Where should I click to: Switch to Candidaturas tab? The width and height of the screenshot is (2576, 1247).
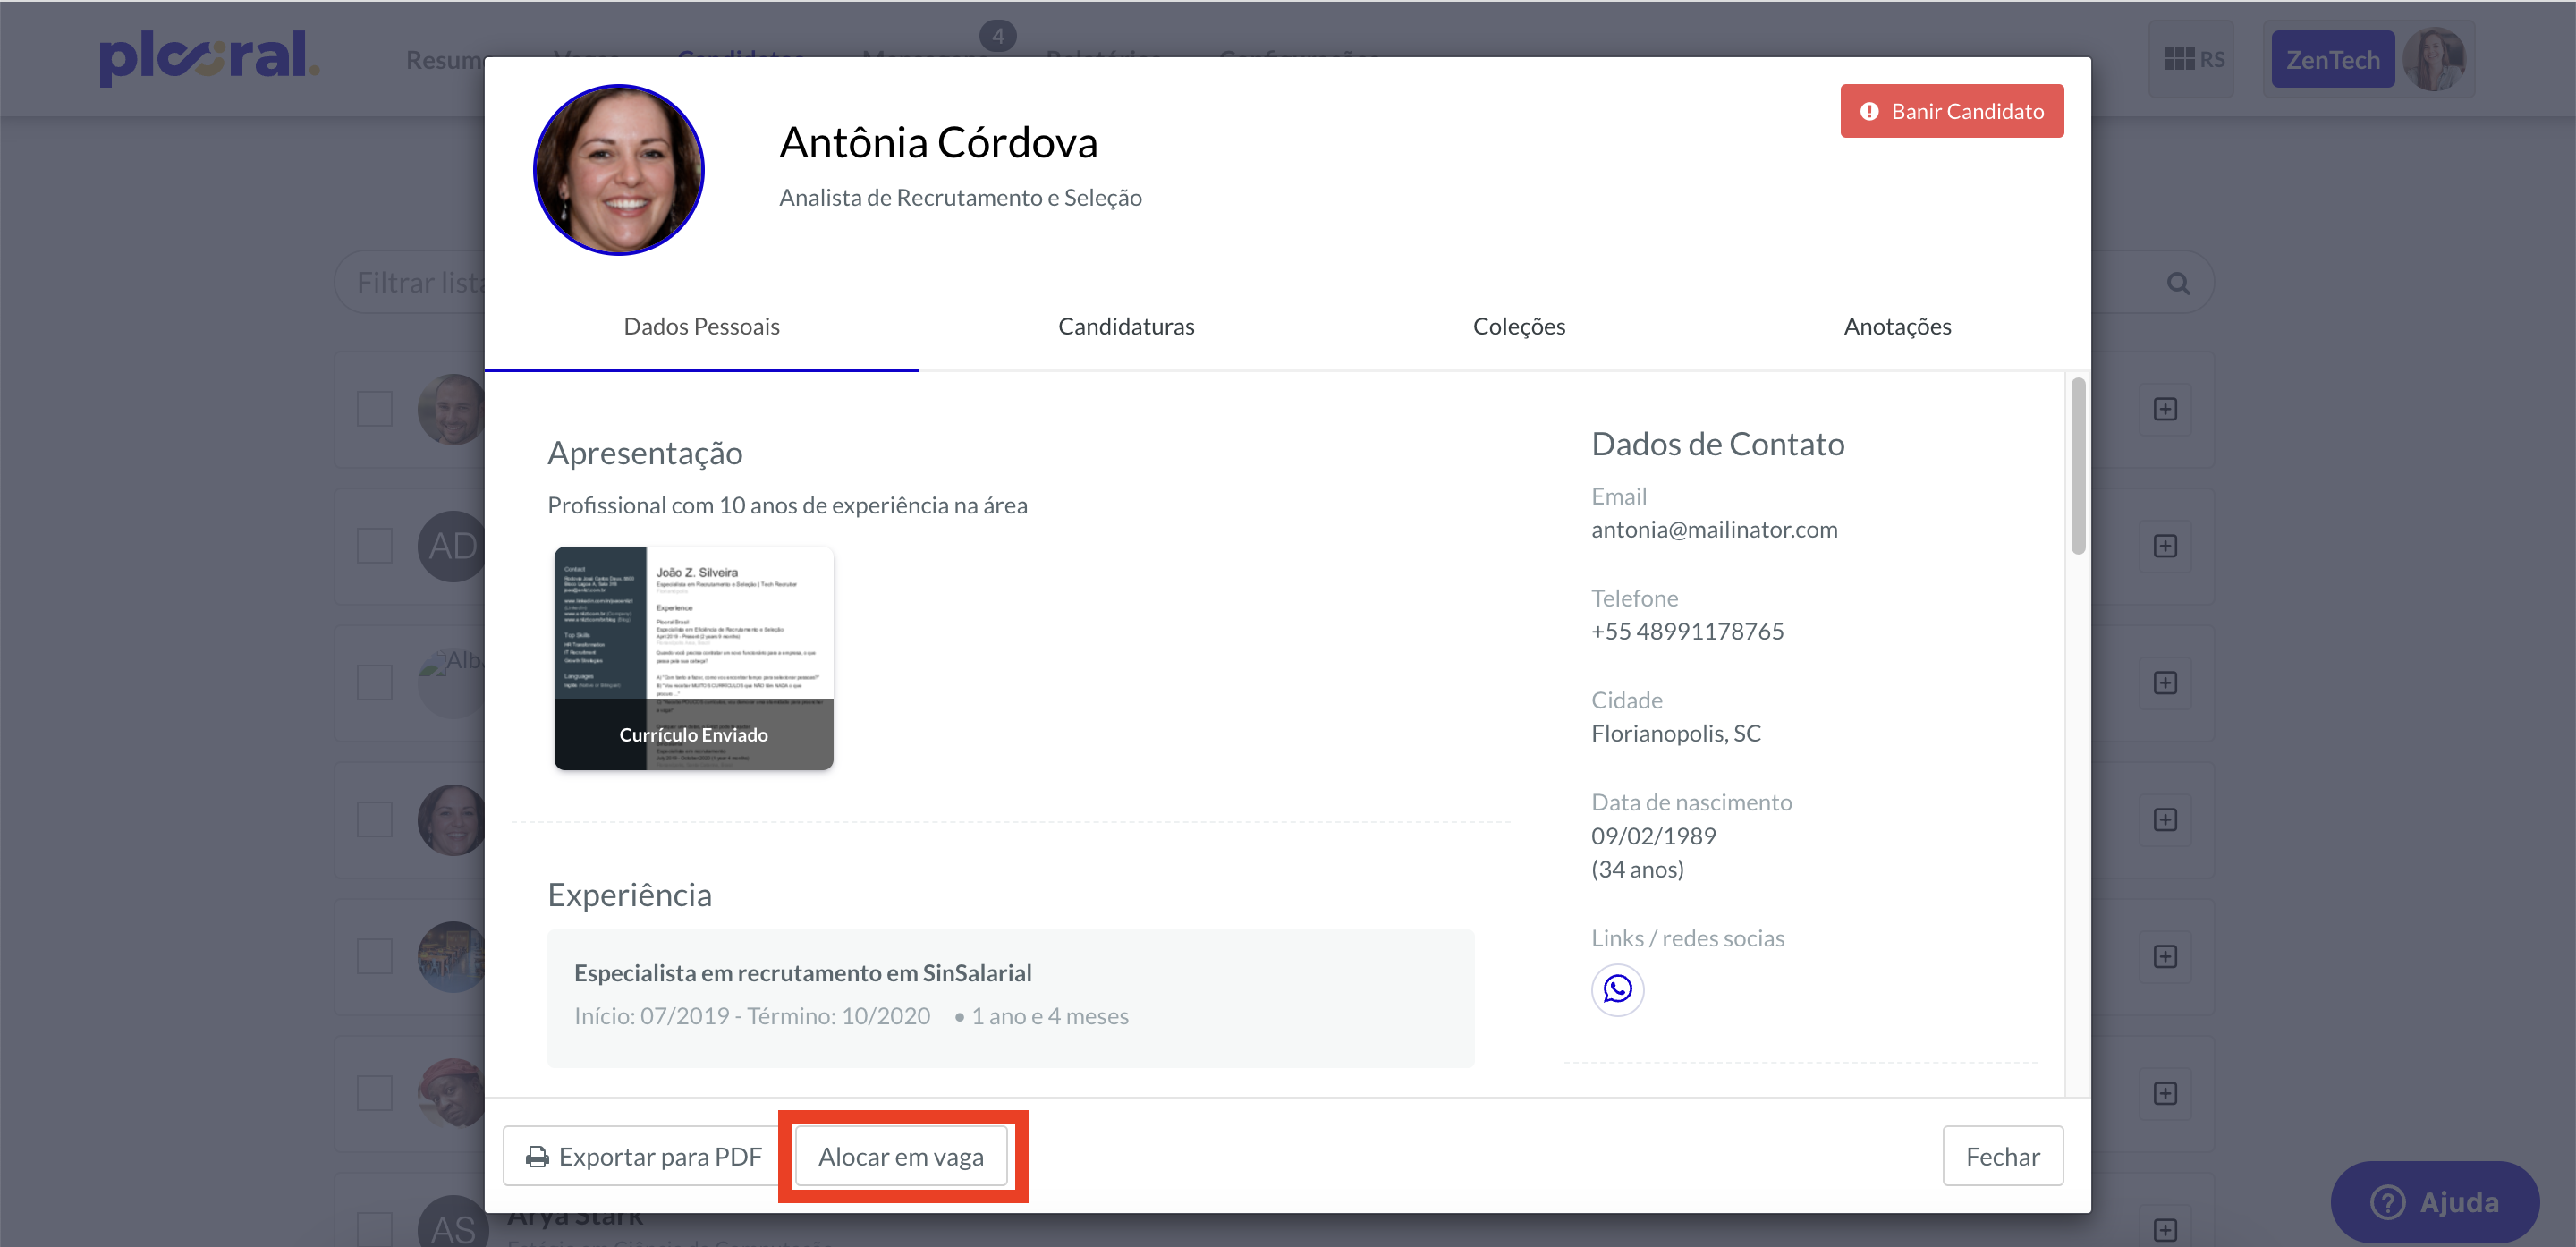(x=1126, y=326)
